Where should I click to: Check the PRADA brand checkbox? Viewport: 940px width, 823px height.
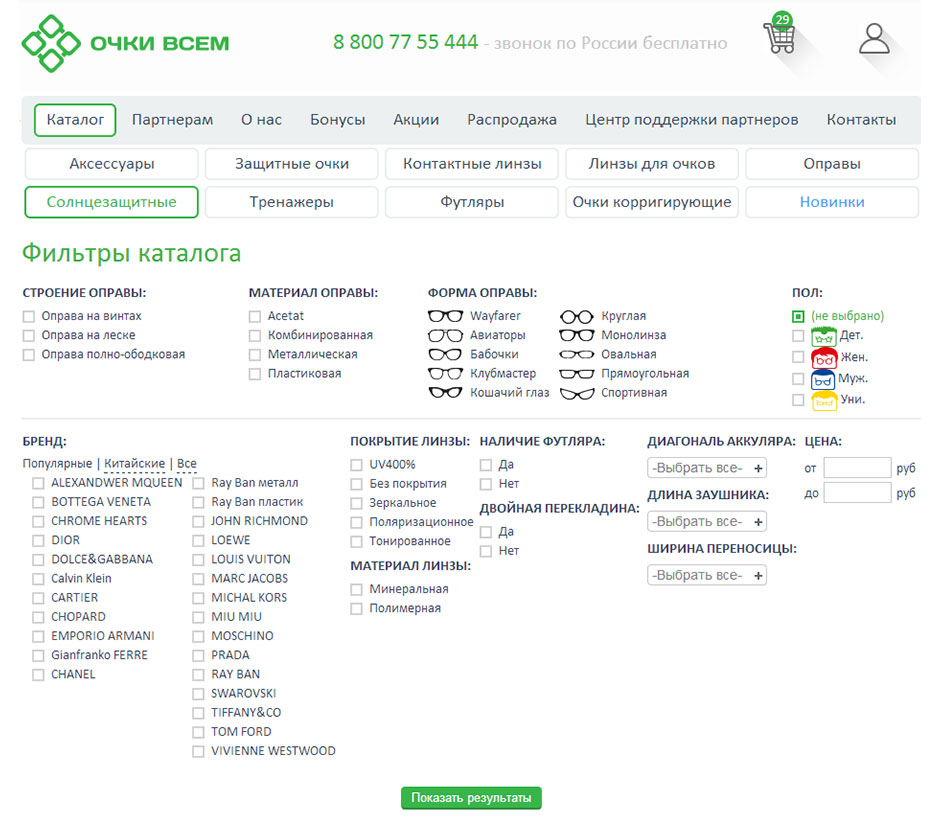198,656
